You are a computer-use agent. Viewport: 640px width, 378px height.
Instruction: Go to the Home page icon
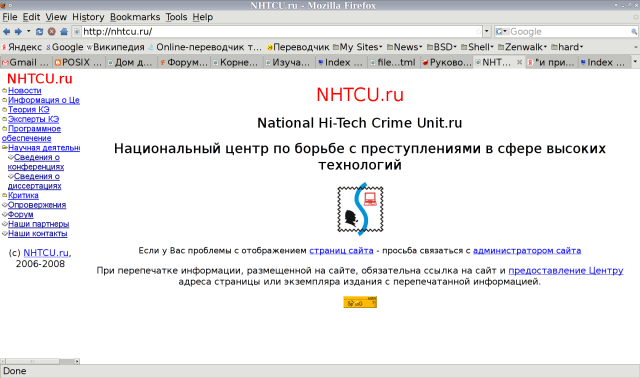coord(64,31)
